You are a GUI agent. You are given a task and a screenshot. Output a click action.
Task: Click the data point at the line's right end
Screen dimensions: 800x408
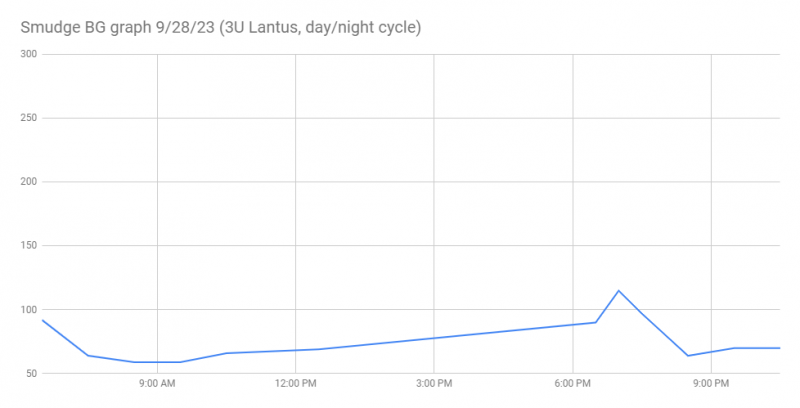(779, 348)
